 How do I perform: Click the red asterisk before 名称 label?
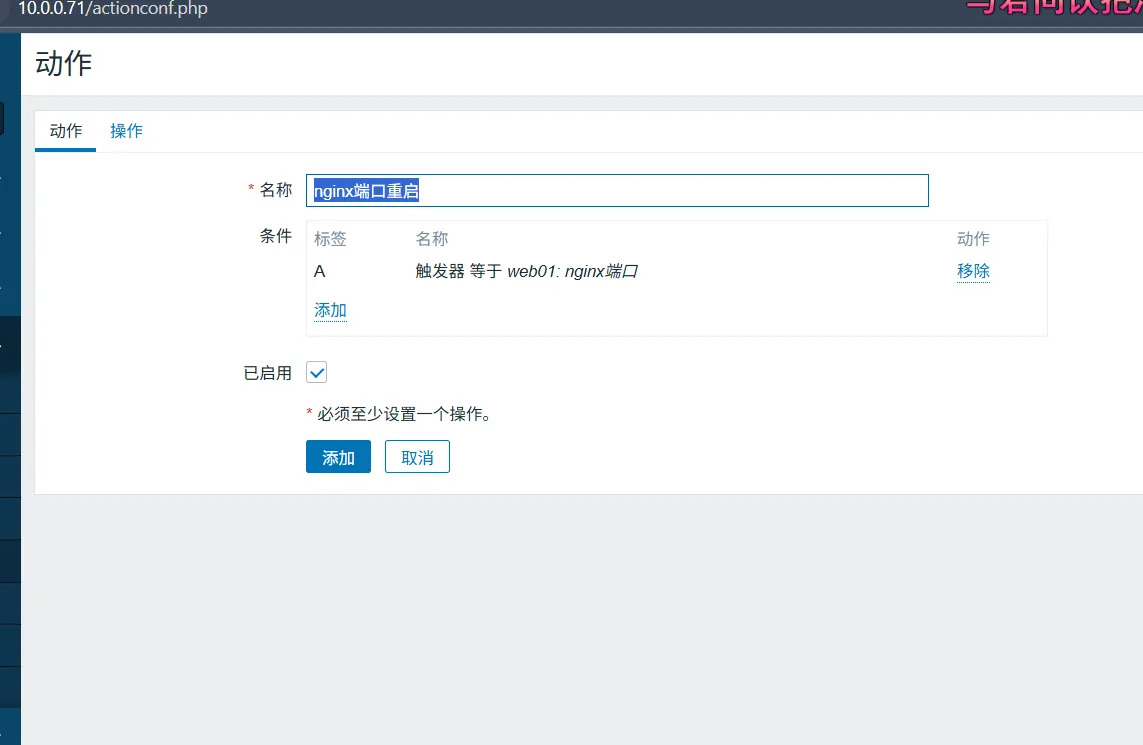251,189
